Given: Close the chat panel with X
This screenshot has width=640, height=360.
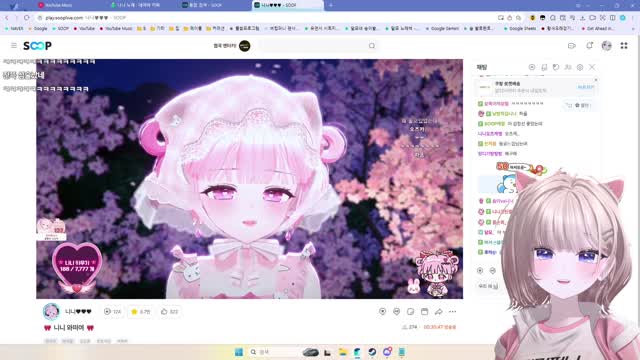Looking at the screenshot, I should (592, 67).
